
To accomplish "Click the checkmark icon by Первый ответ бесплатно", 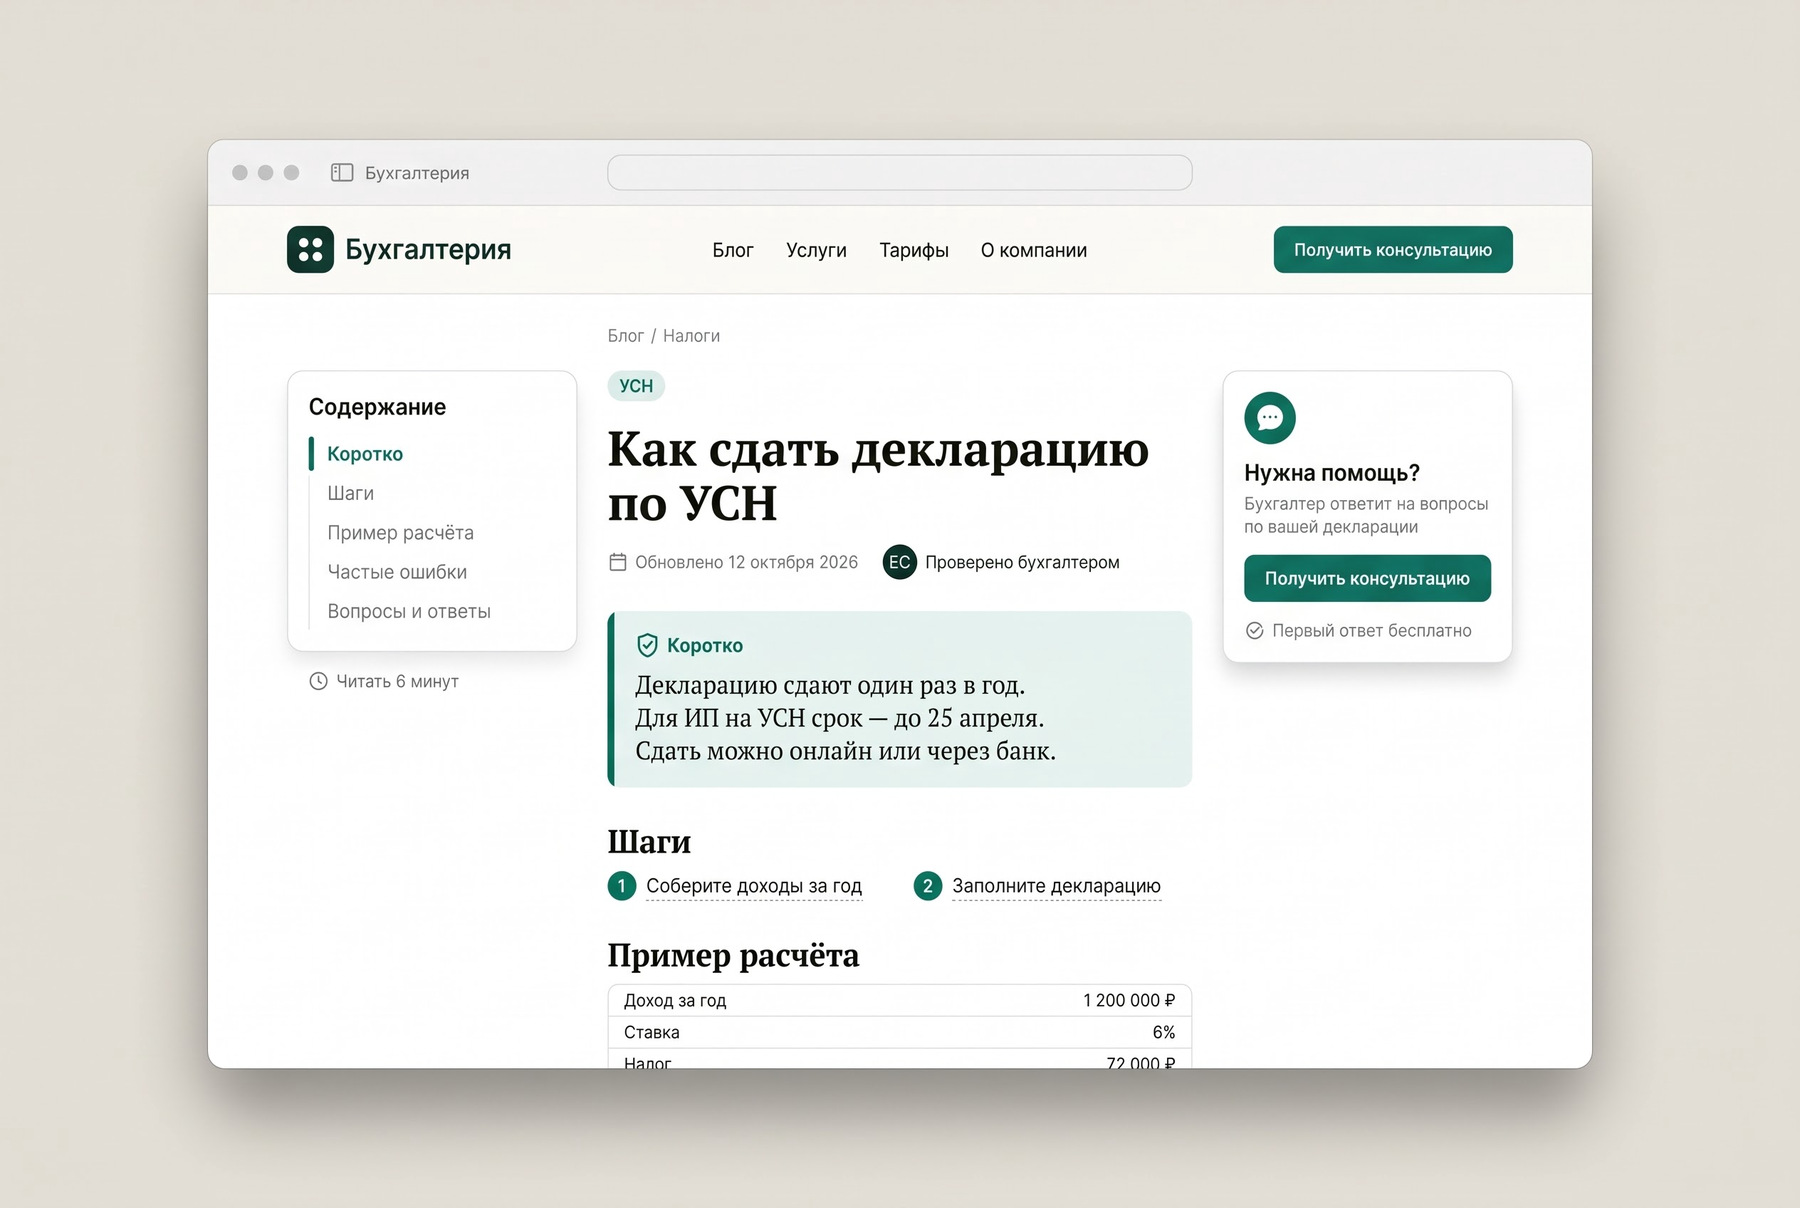I will [x=1254, y=630].
